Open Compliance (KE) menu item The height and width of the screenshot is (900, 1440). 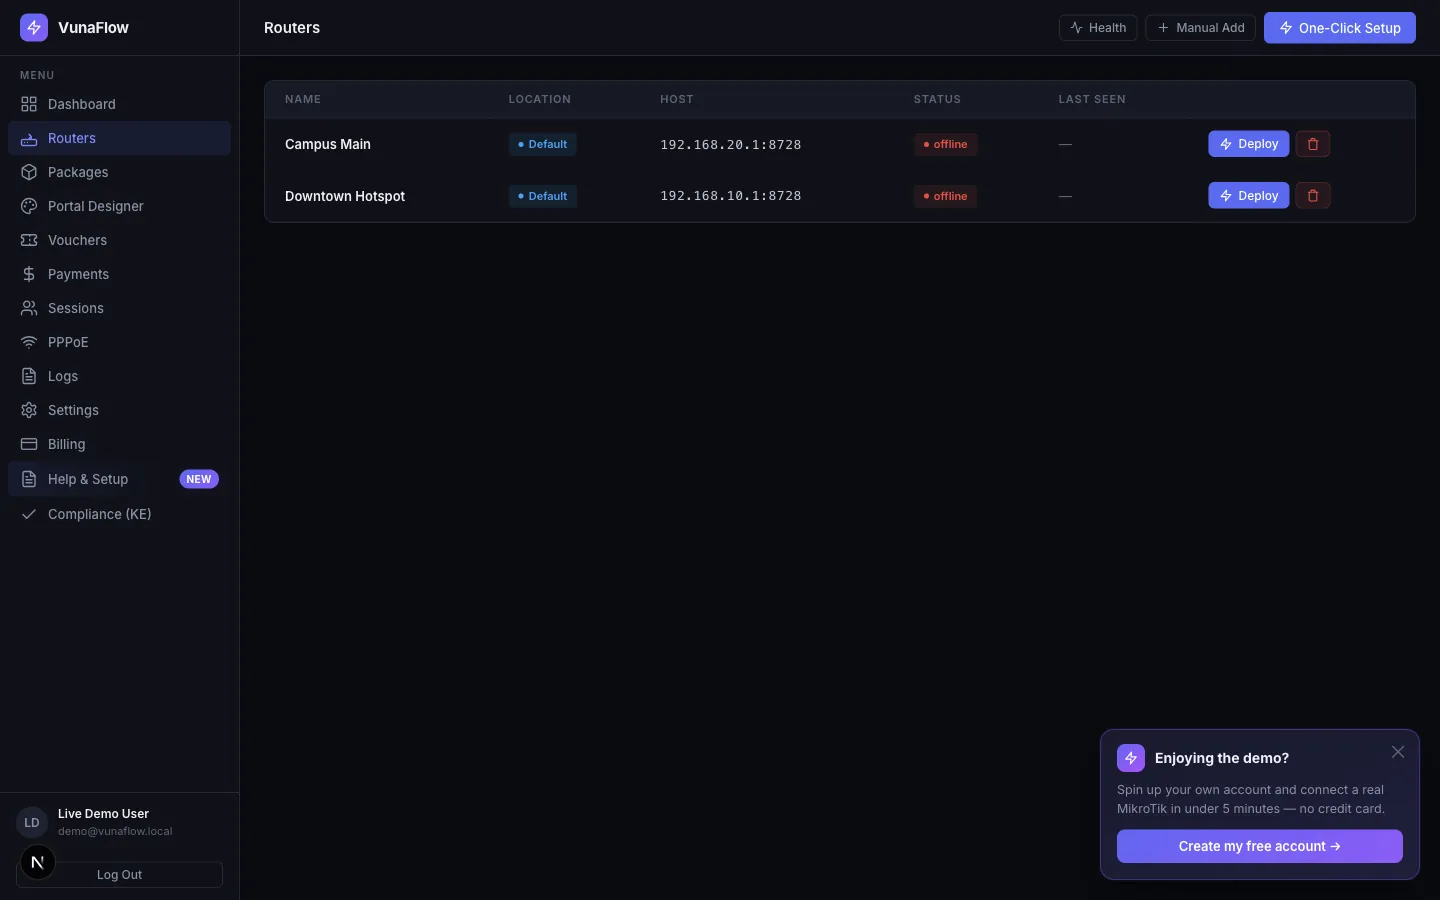coord(119,514)
